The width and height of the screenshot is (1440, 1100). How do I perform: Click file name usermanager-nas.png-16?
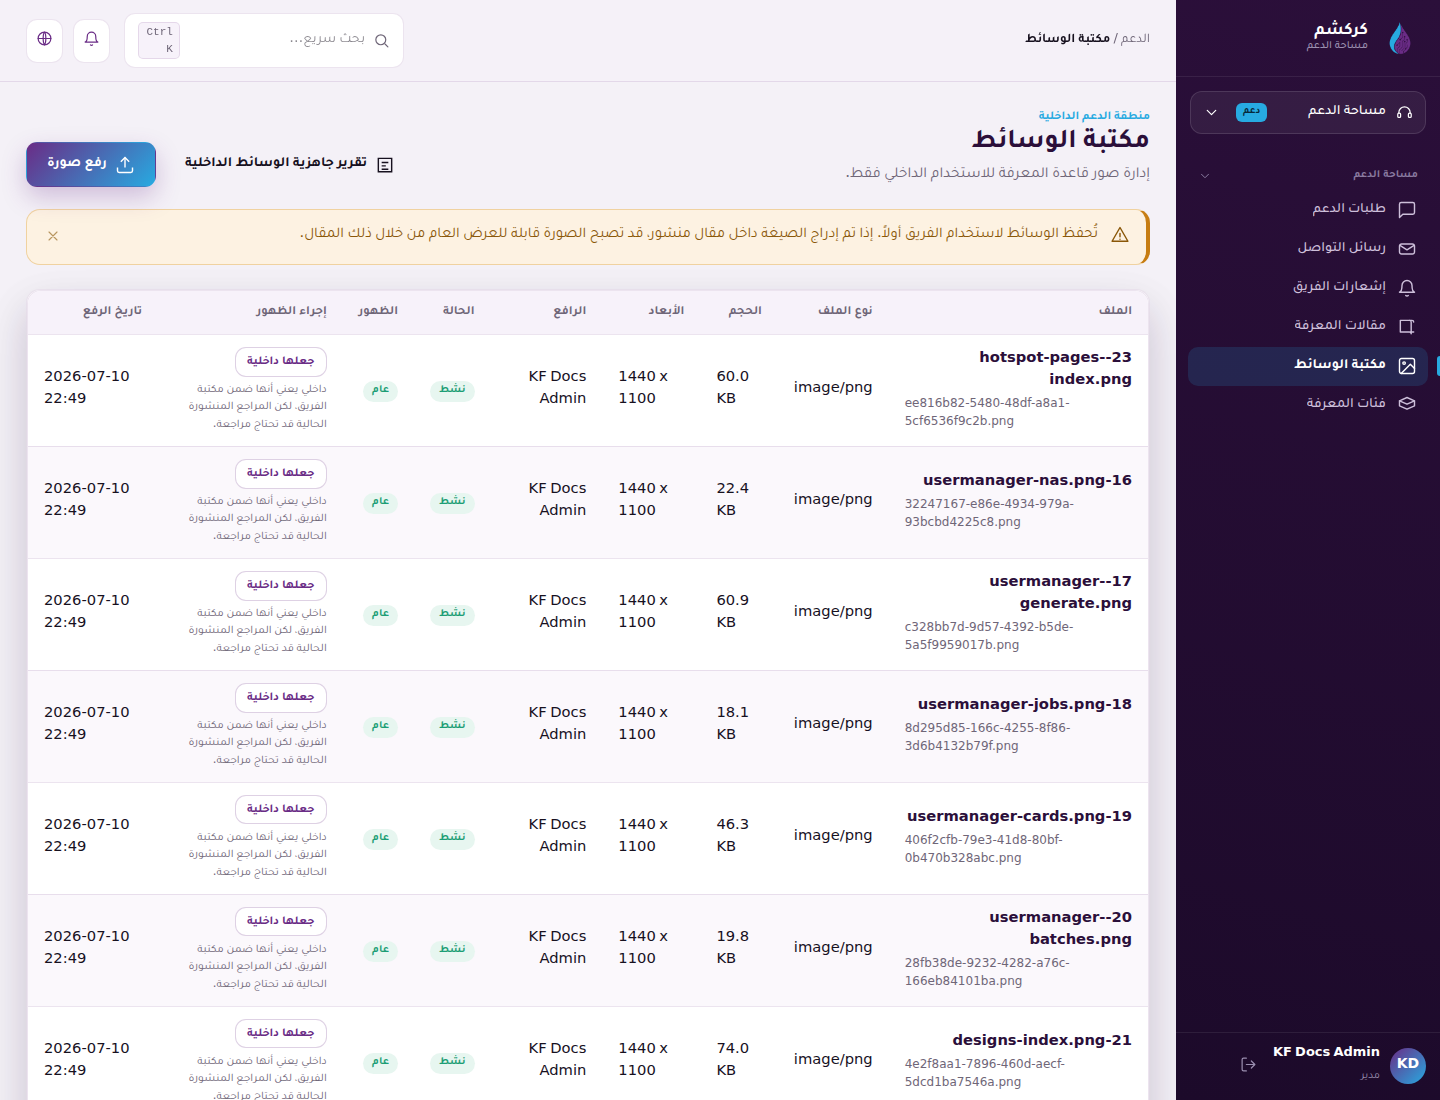coord(1027,480)
